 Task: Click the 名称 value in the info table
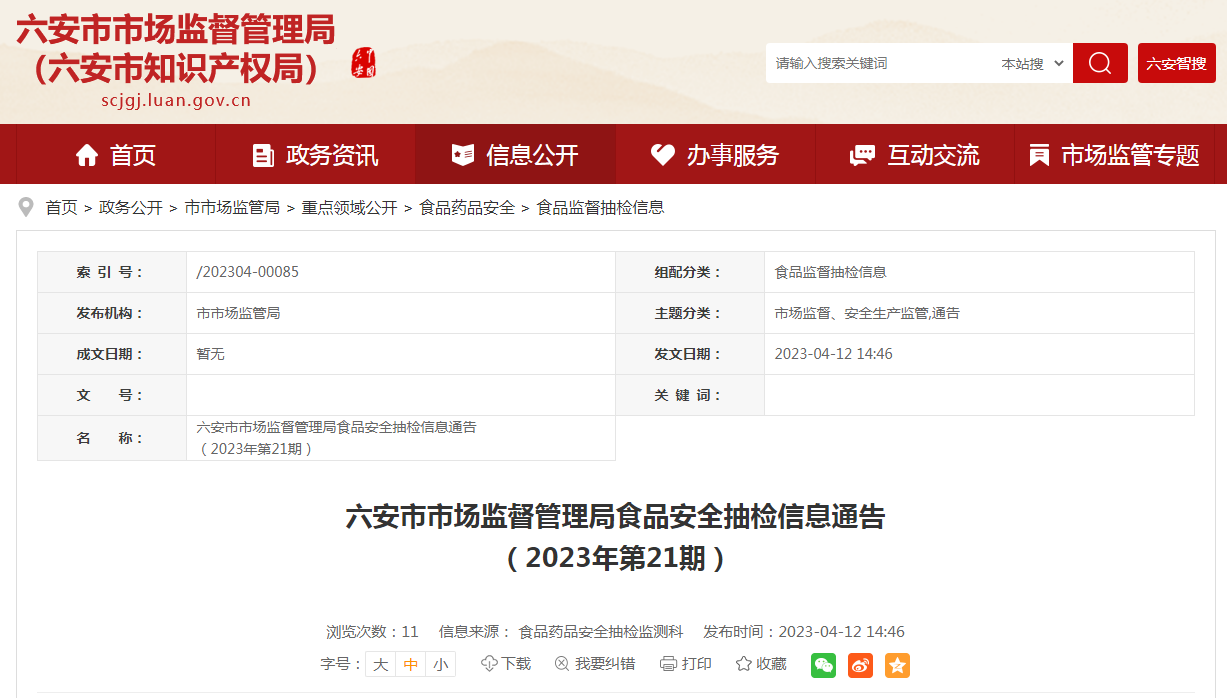click(337, 438)
